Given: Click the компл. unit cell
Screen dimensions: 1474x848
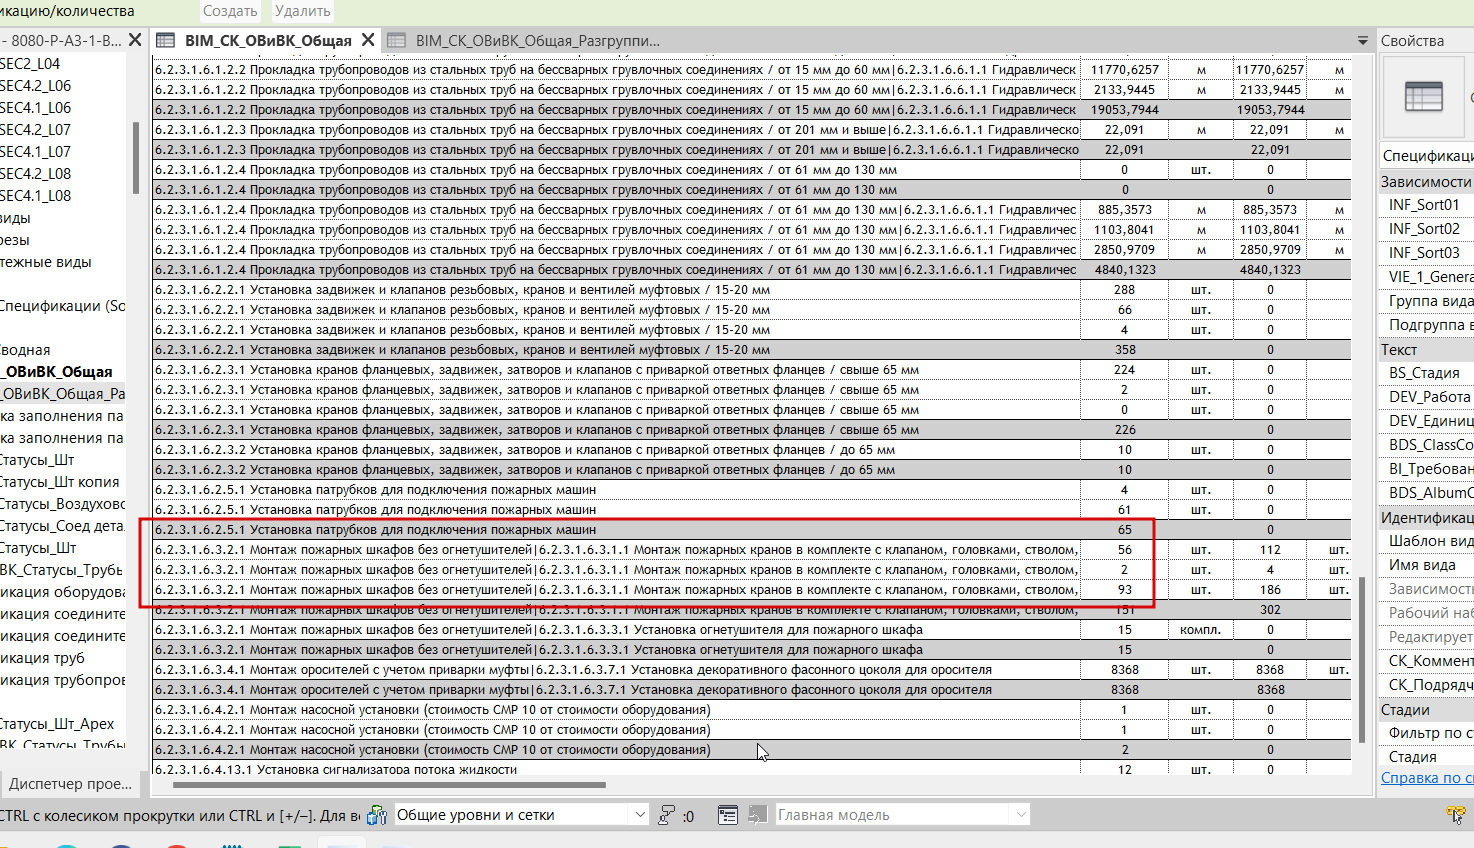Looking at the screenshot, I should (1200, 629).
